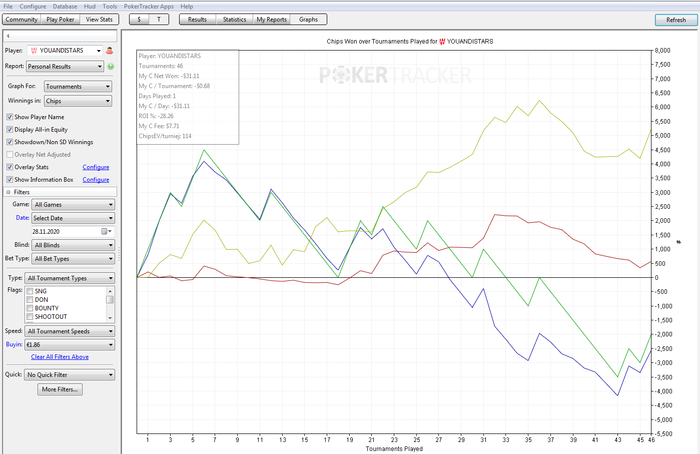Open the Game filter dropdown

click(73, 204)
